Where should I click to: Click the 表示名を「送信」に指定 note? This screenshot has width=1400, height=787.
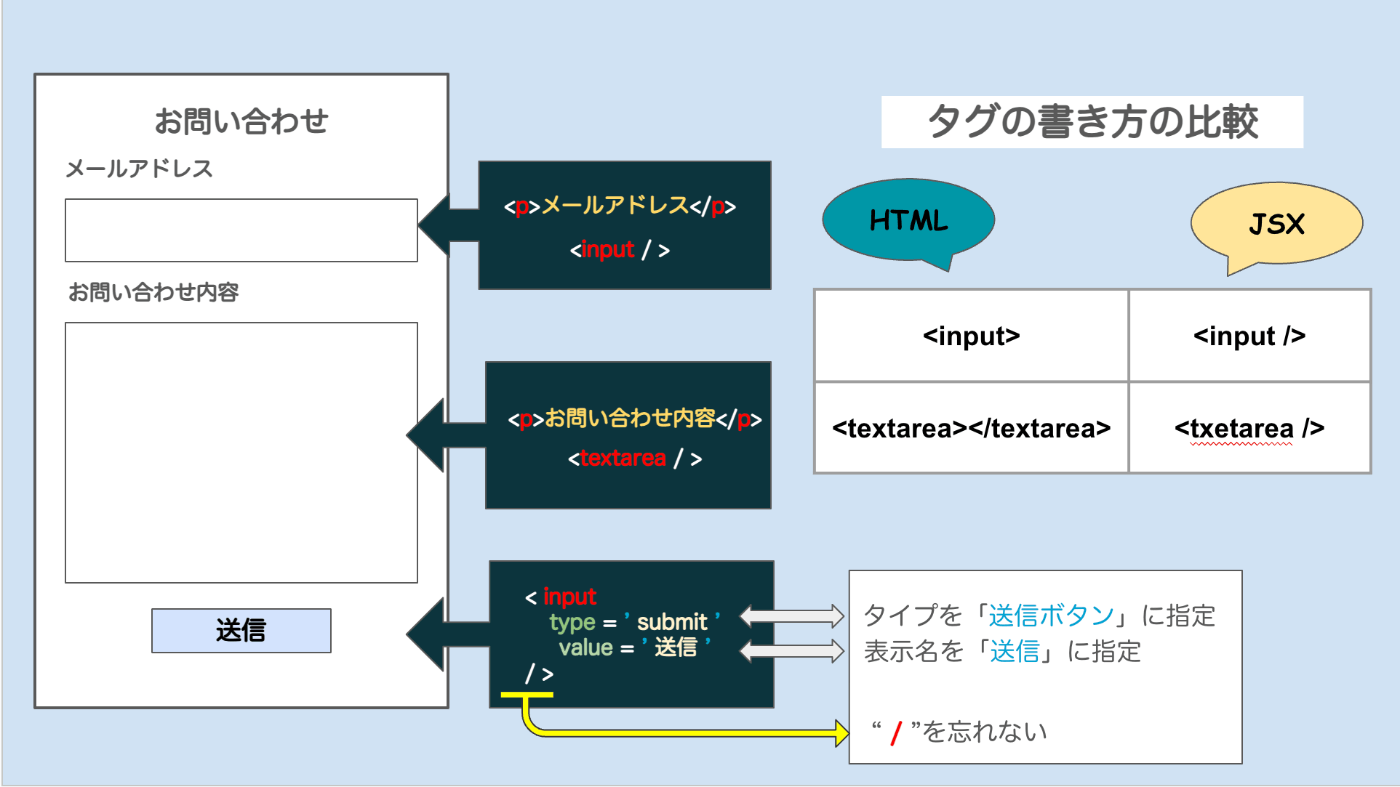(1002, 653)
